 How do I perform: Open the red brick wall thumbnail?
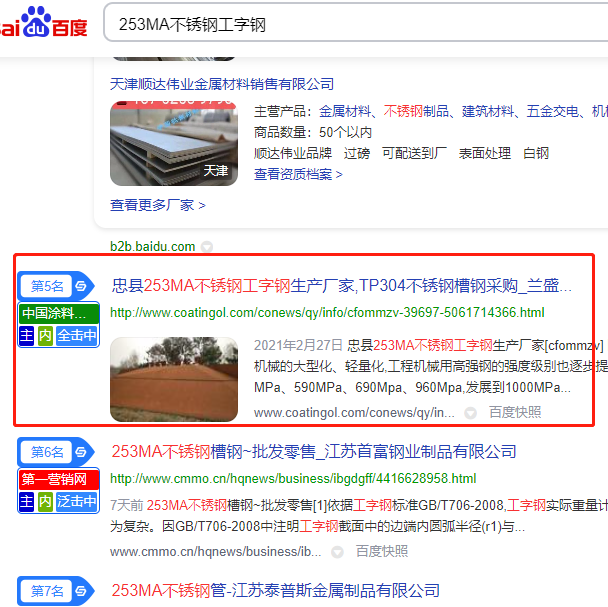174,379
